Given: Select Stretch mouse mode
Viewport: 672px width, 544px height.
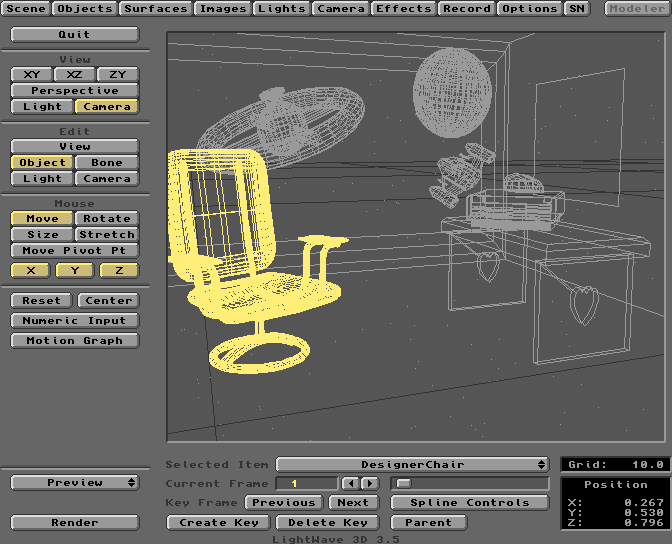Looking at the screenshot, I should click(107, 234).
